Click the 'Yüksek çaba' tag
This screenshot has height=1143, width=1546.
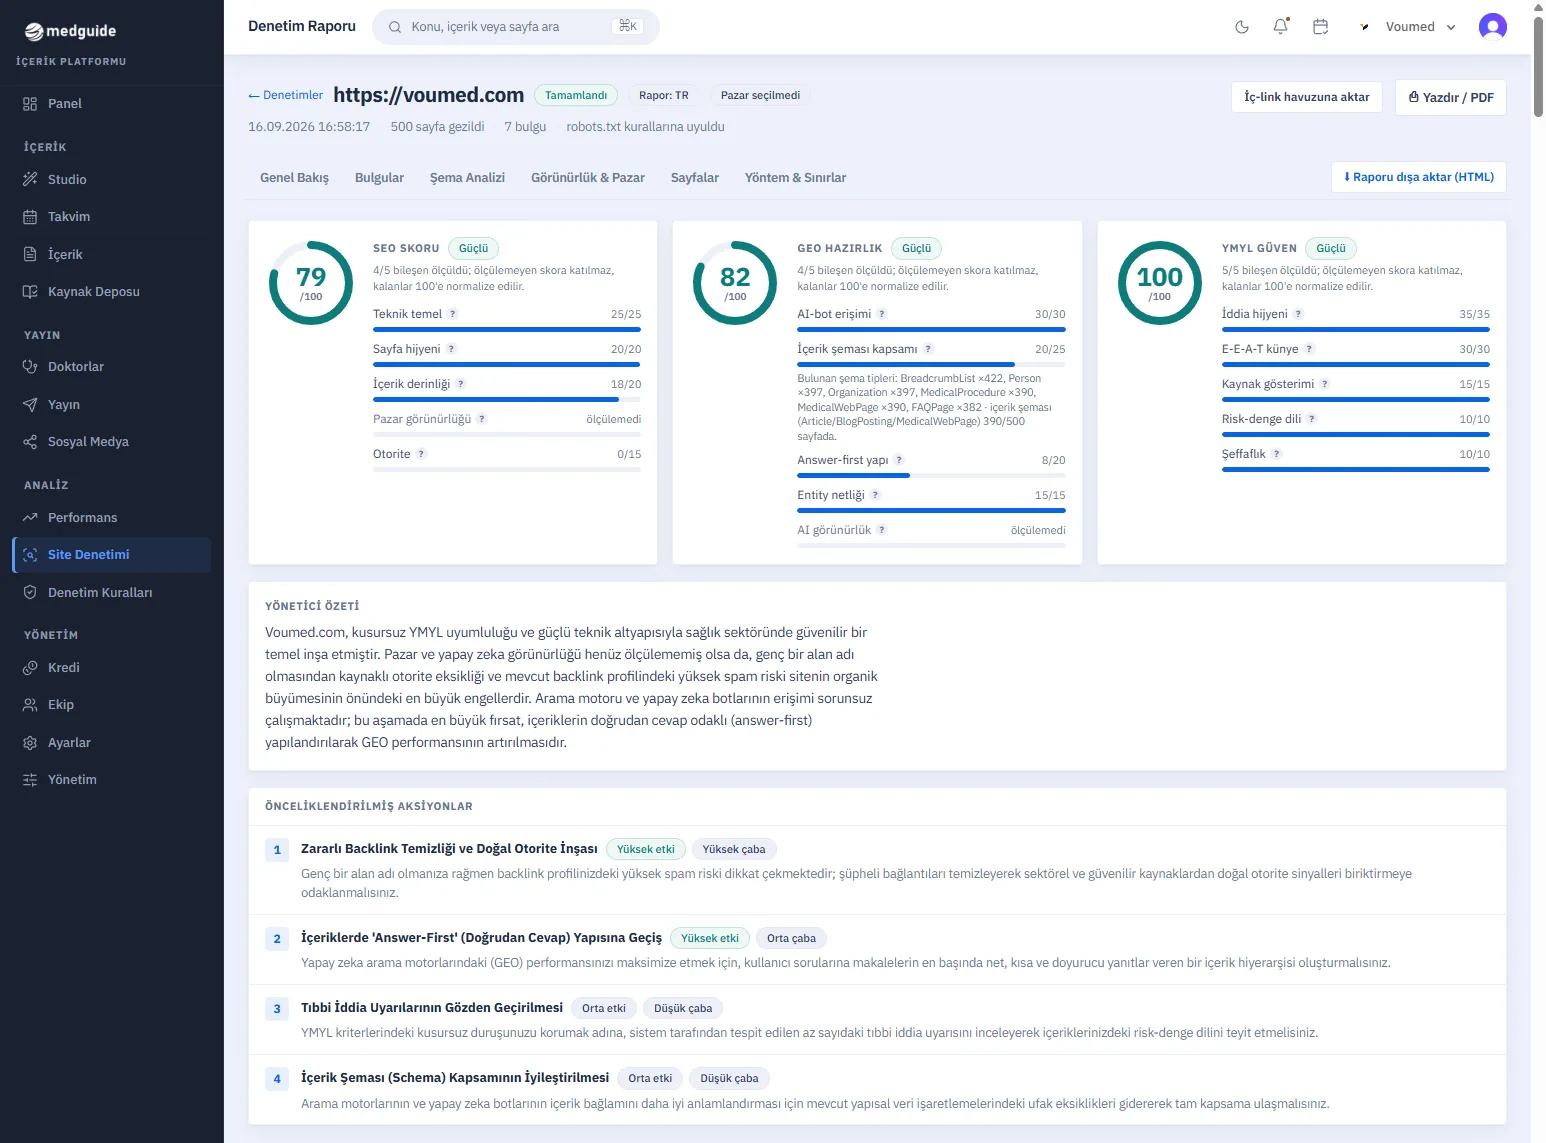coord(734,849)
